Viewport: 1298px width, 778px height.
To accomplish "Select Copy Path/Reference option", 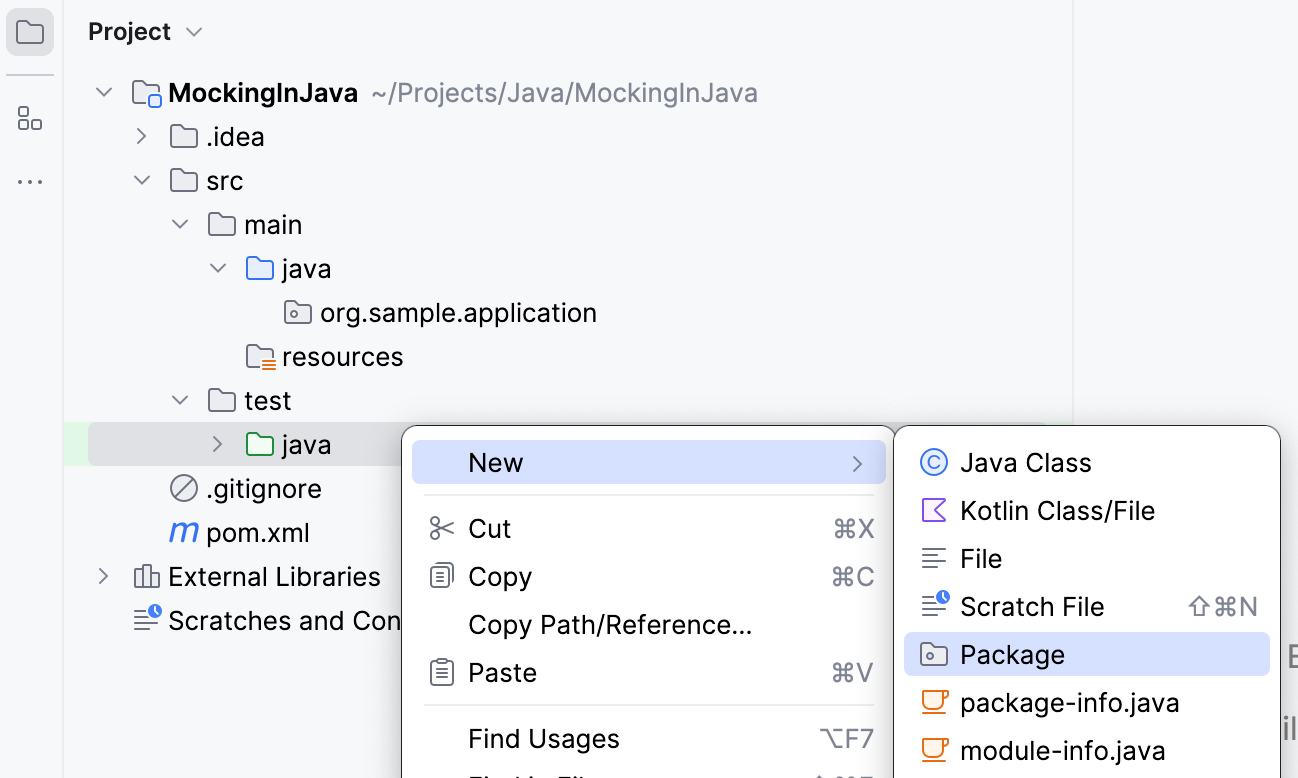I will coord(610,624).
